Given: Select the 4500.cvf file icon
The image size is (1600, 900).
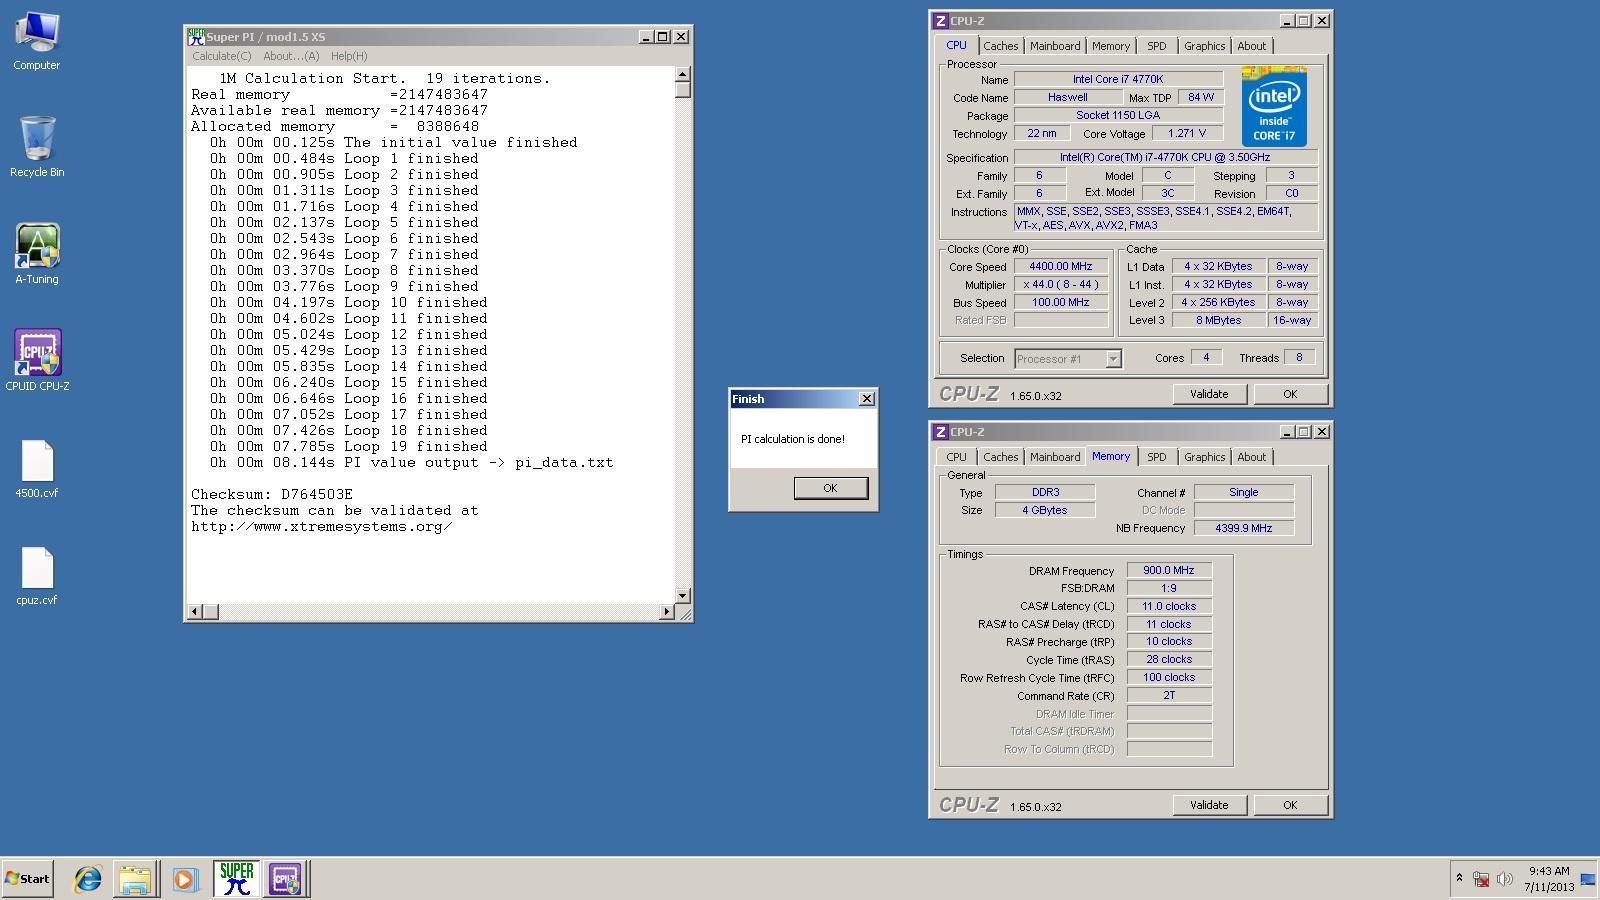Looking at the screenshot, I should pyautogui.click(x=37, y=469).
